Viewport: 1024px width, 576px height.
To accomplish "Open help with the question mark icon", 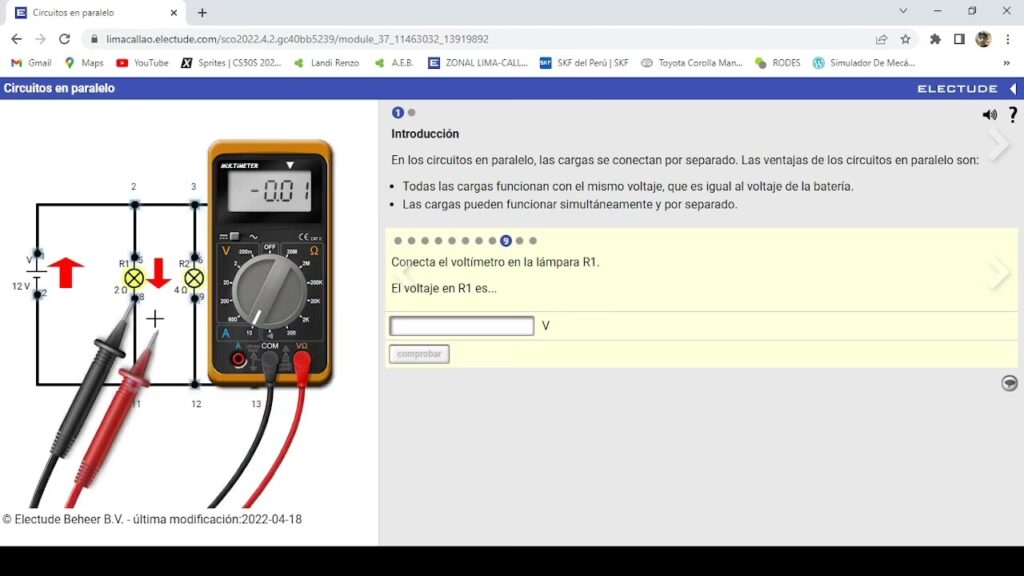I will pyautogui.click(x=1012, y=115).
